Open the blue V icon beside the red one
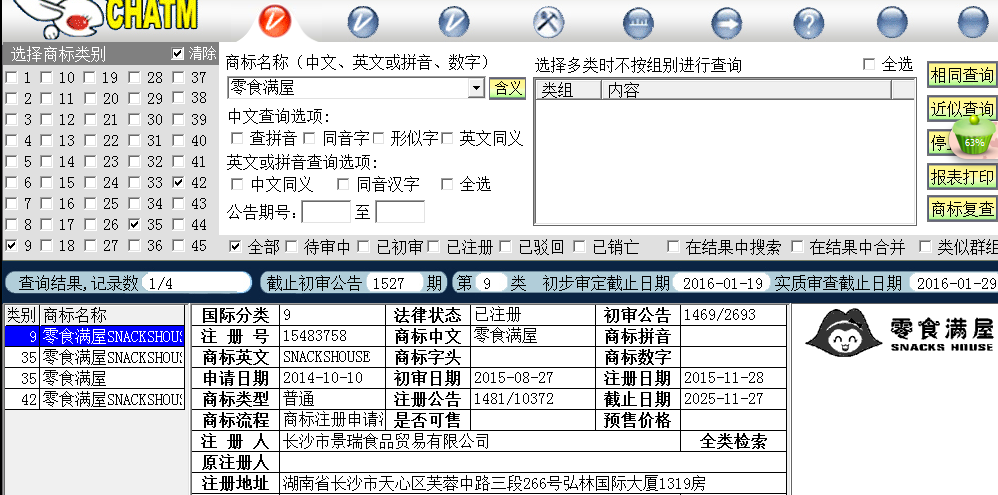The width and height of the screenshot is (998, 495). tap(363, 22)
